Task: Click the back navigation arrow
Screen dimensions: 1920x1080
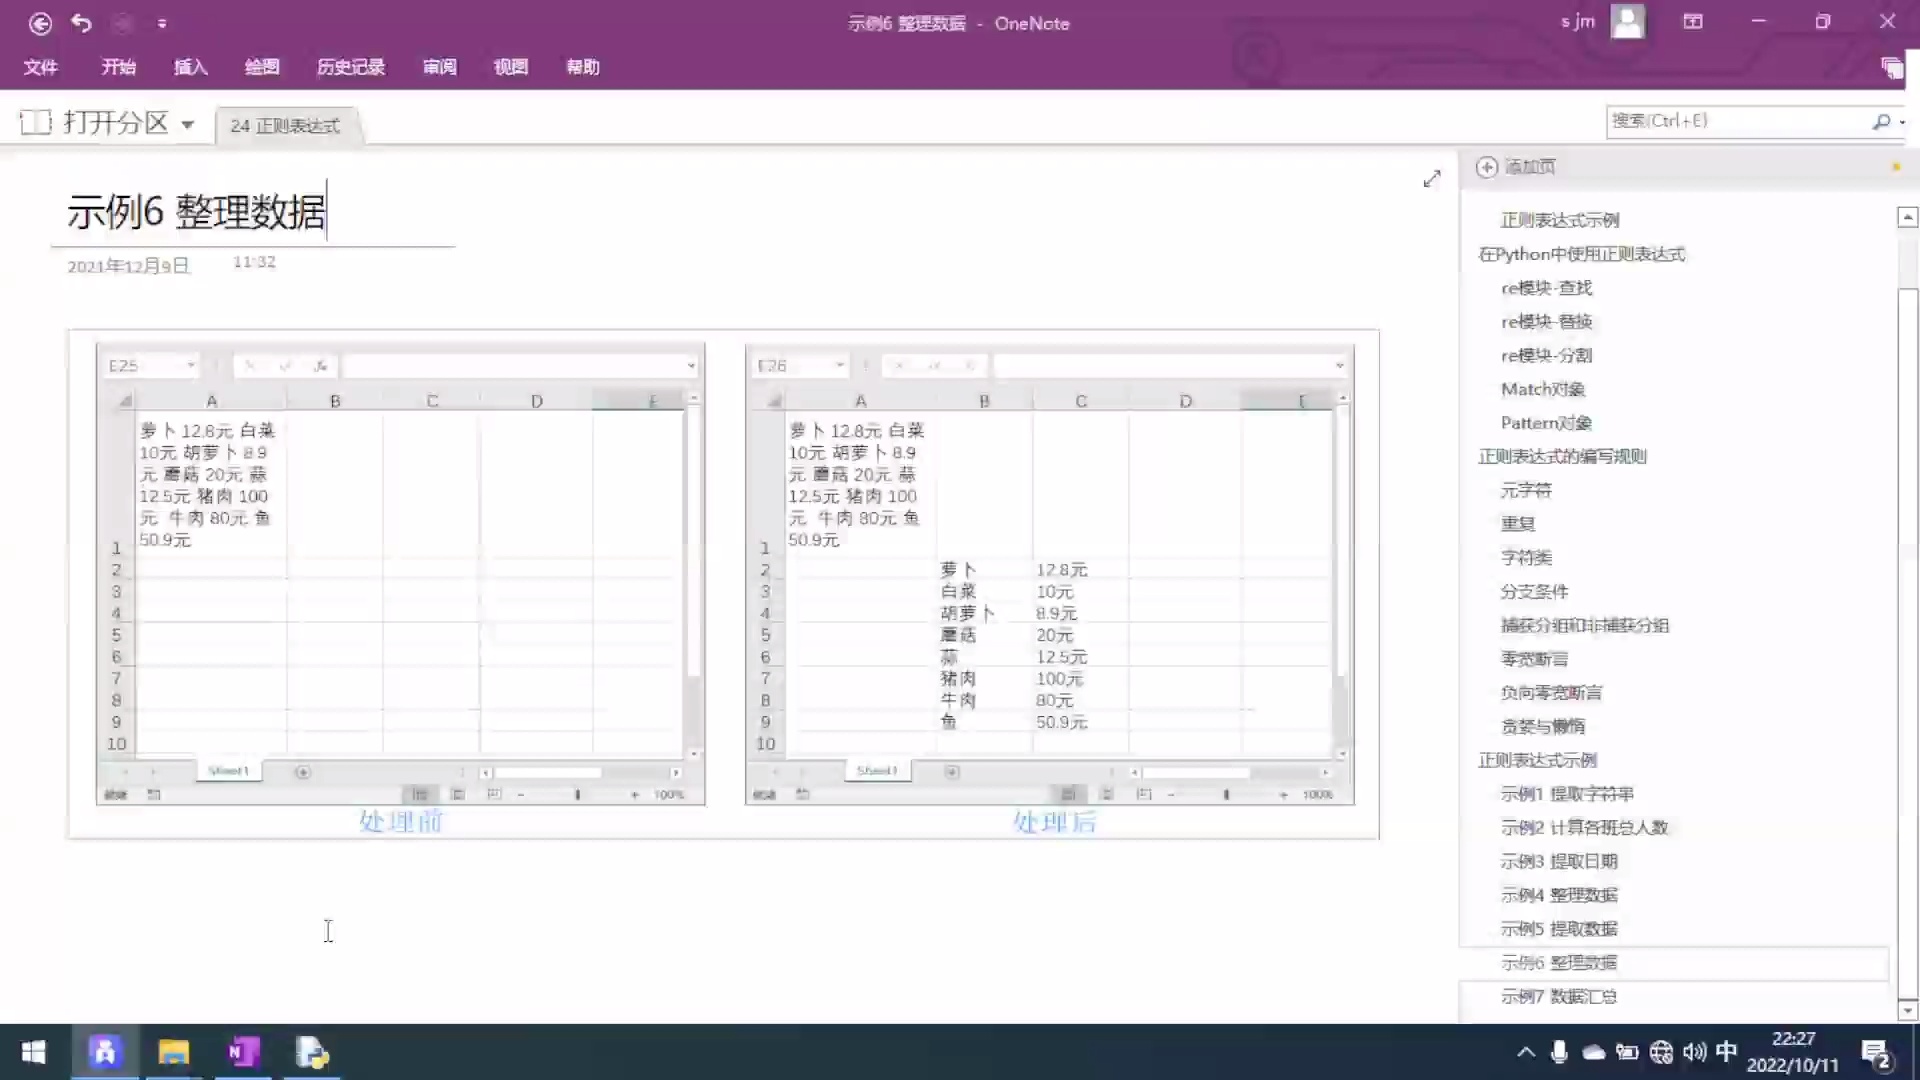Action: coord(40,23)
